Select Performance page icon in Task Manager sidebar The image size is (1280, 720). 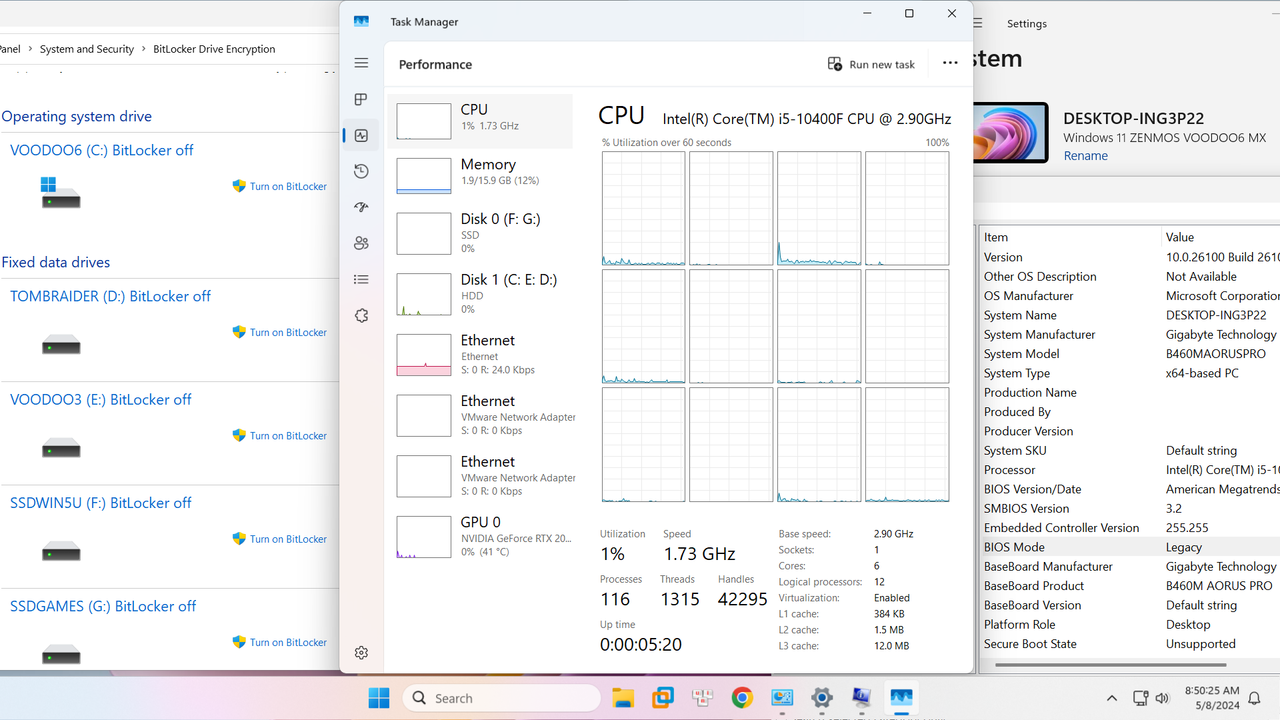coord(361,135)
